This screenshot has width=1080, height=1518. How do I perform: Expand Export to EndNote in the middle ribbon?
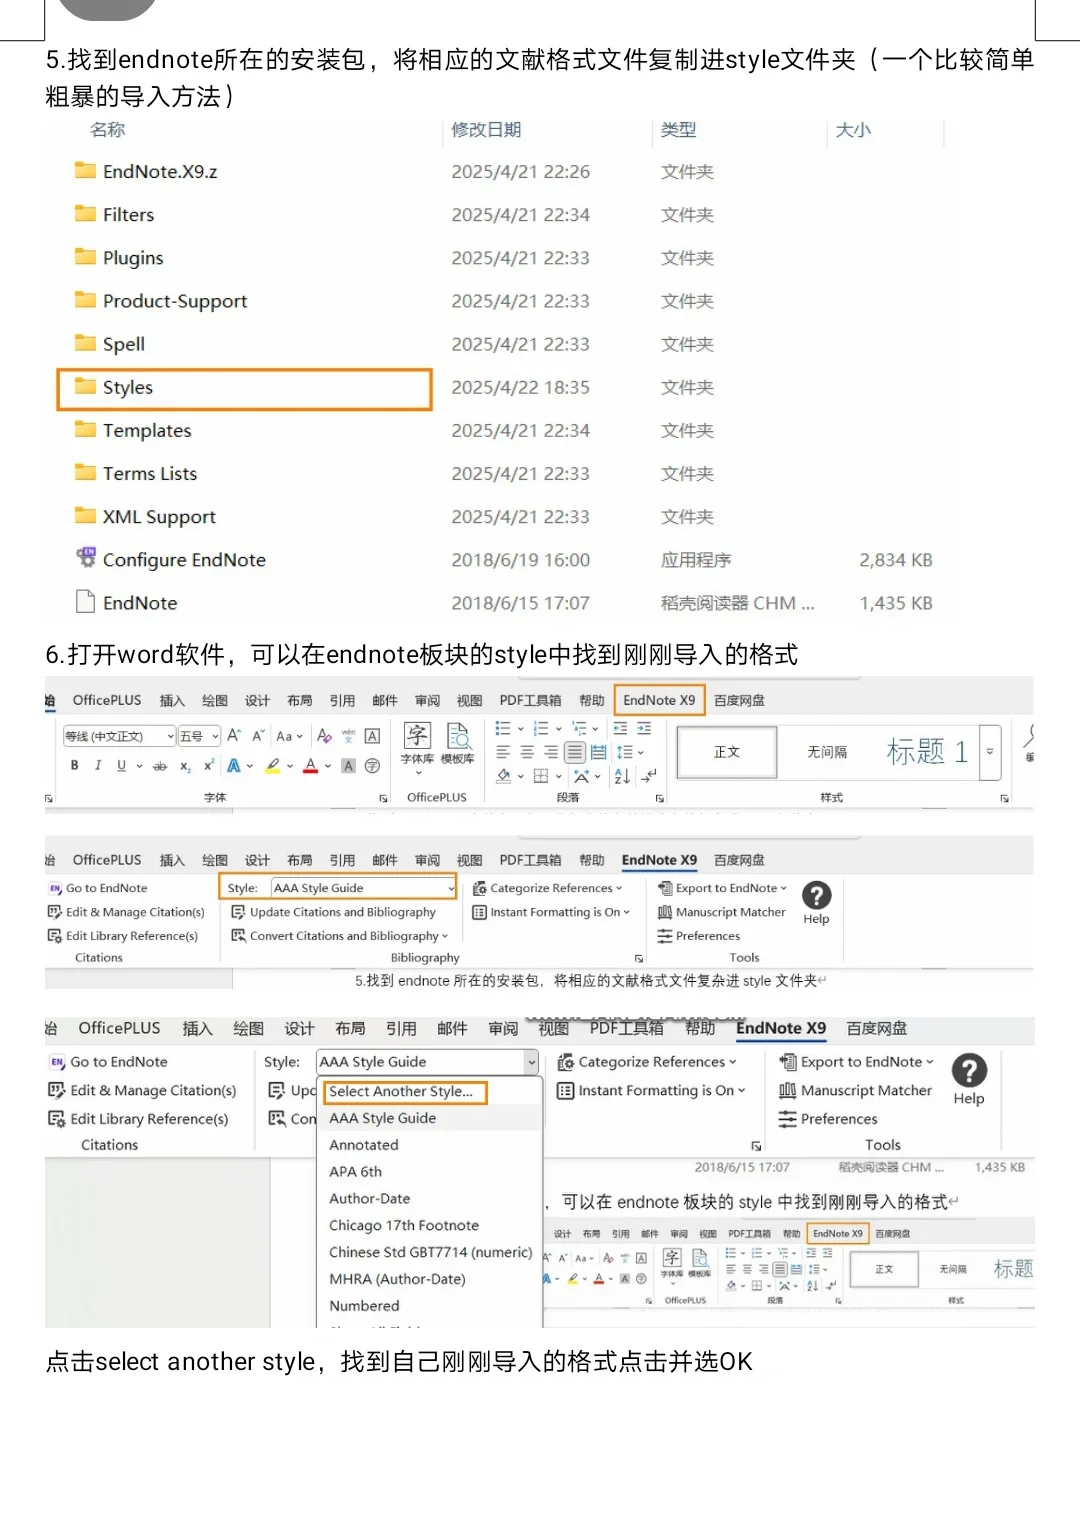[722, 888]
